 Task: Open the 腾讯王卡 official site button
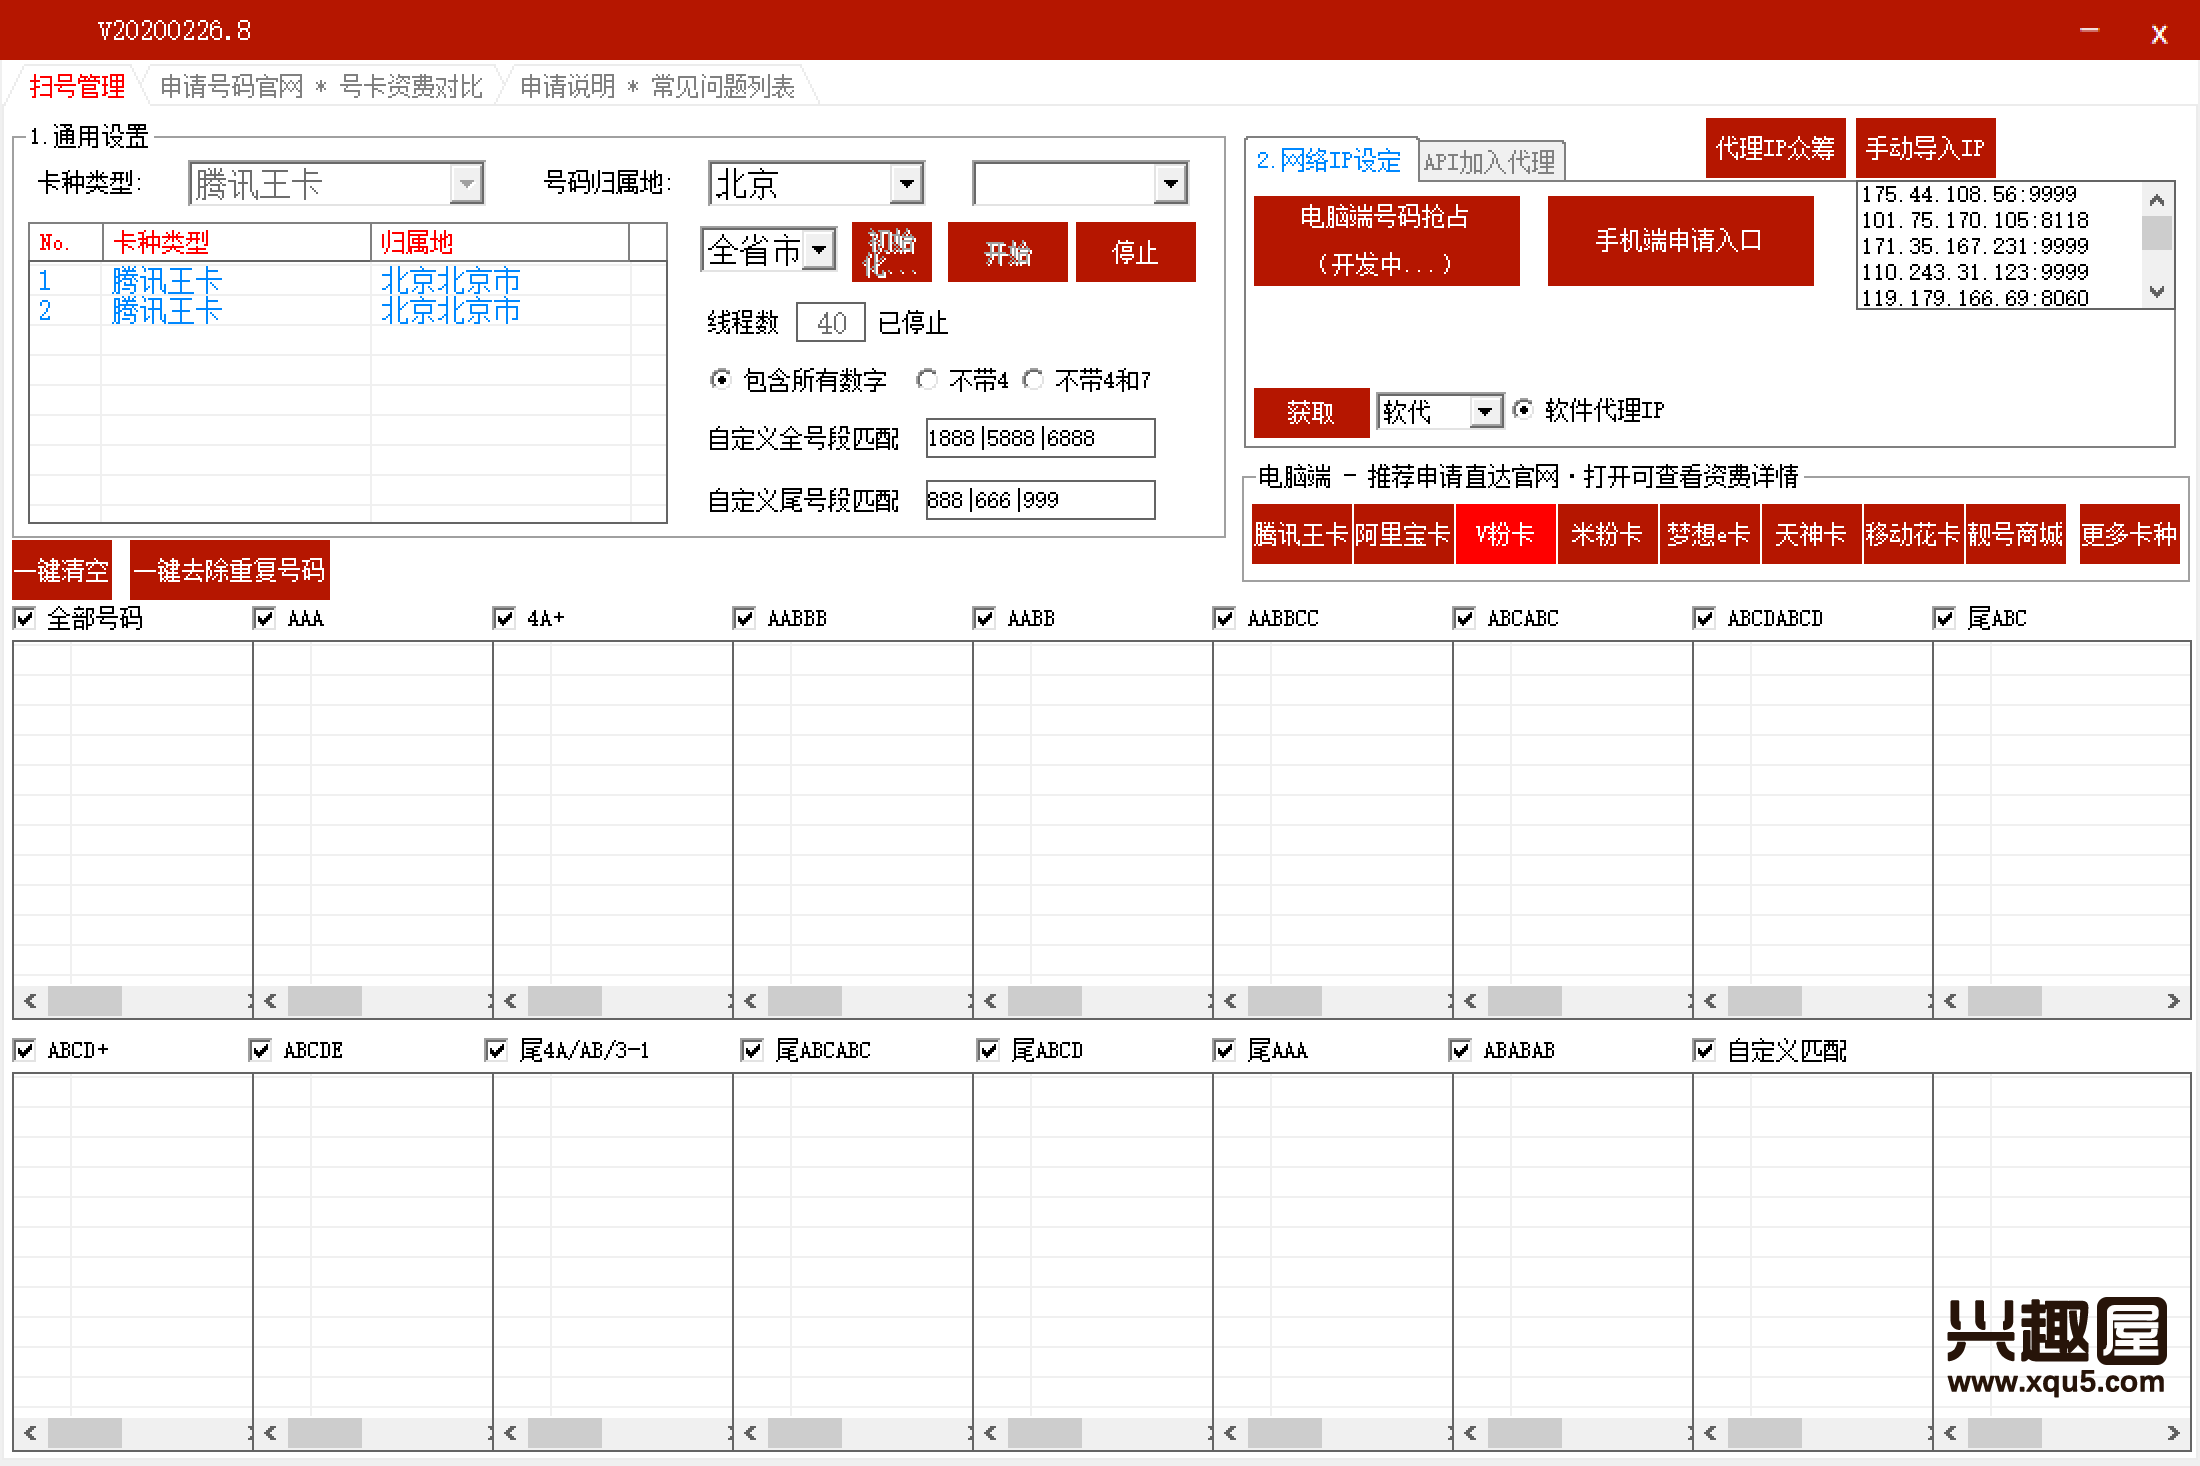(1301, 534)
